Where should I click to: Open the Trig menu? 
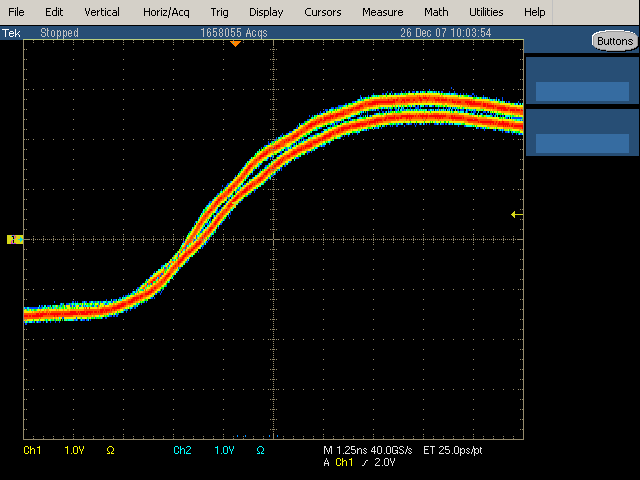point(219,12)
